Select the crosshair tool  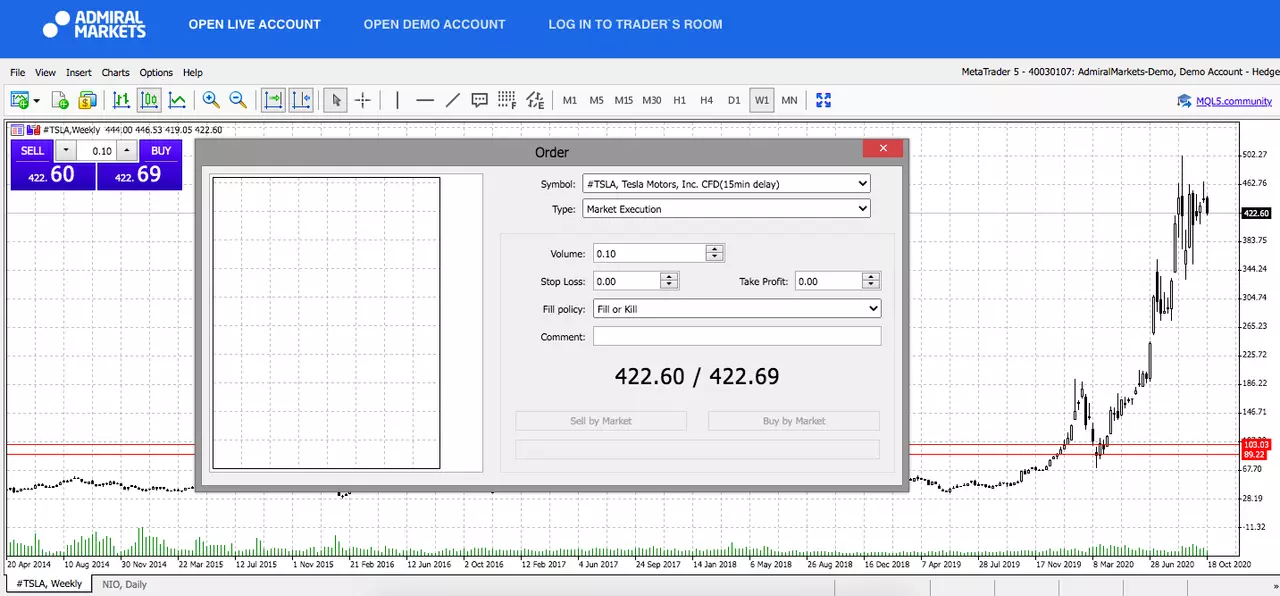pos(363,100)
